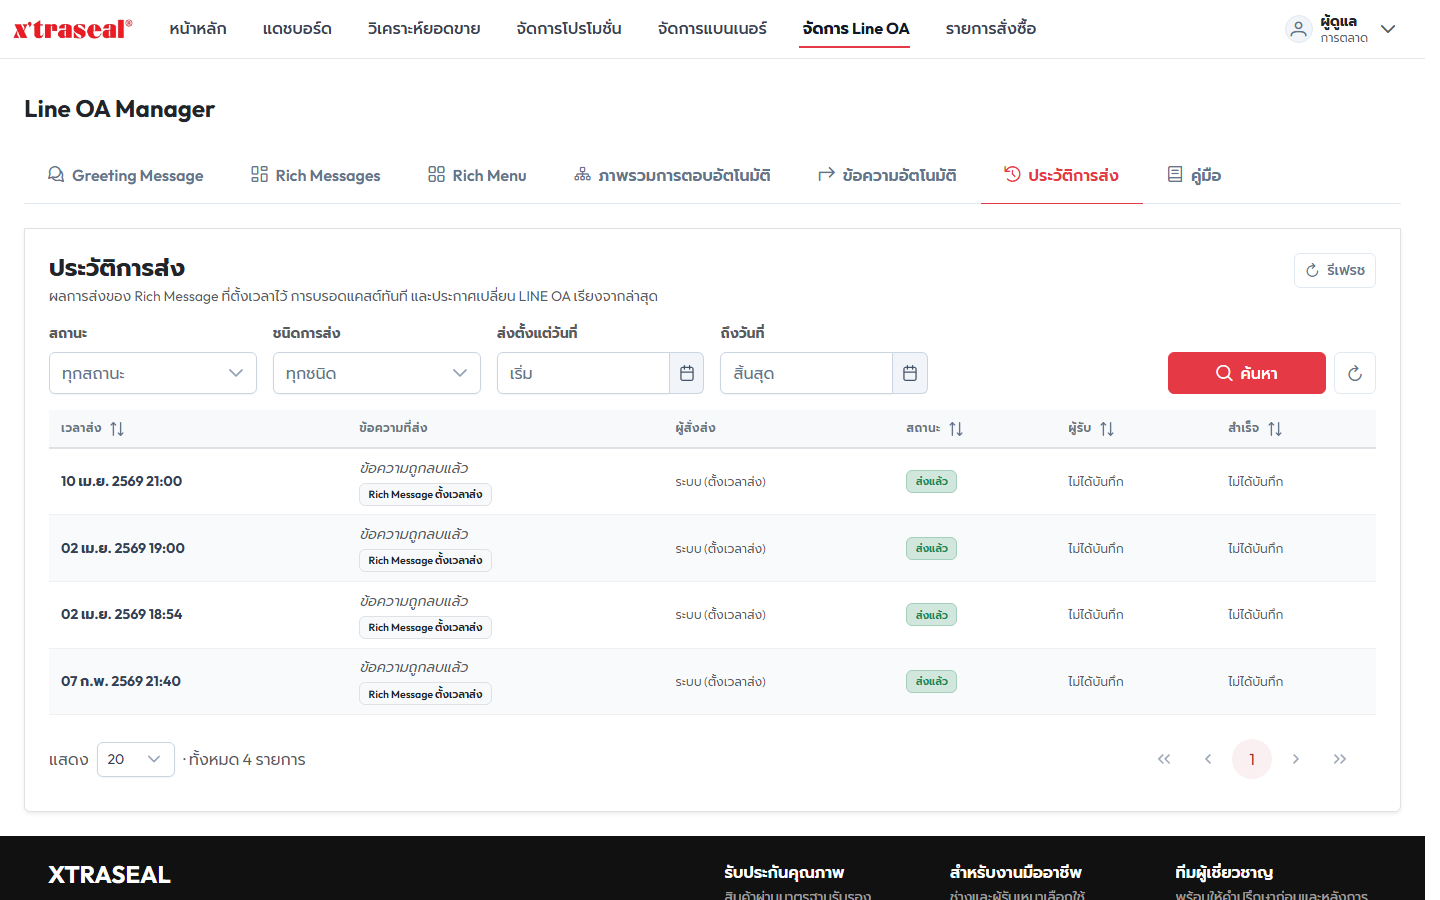
Task: Open จัดการโปรโมชั่น in top navigation
Action: point(569,29)
